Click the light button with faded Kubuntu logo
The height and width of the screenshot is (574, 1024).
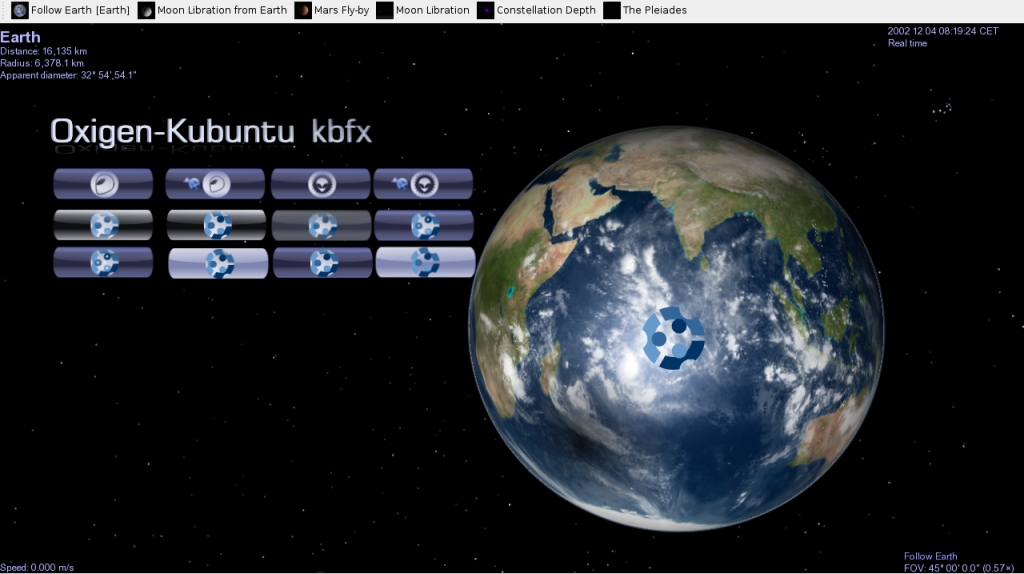click(x=425, y=263)
